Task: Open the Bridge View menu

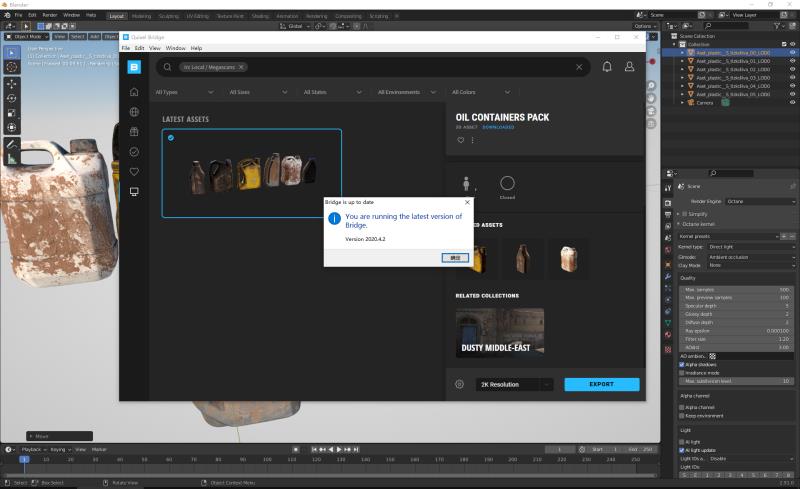Action: [155, 48]
